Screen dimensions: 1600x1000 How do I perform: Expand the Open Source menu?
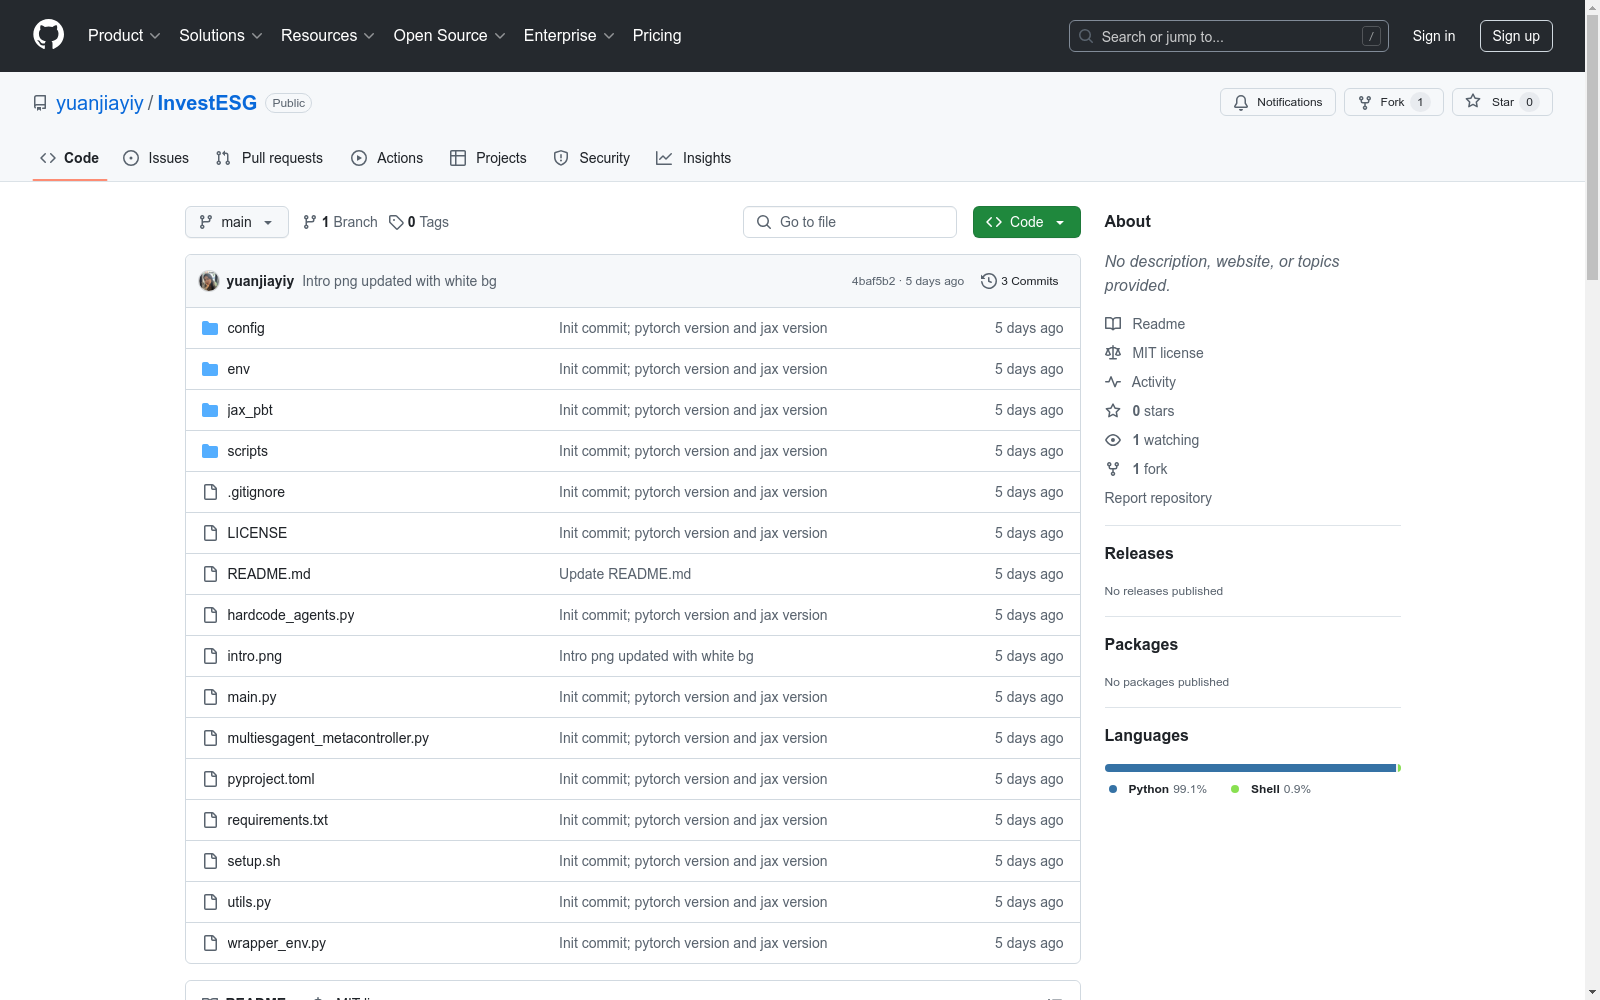click(450, 35)
